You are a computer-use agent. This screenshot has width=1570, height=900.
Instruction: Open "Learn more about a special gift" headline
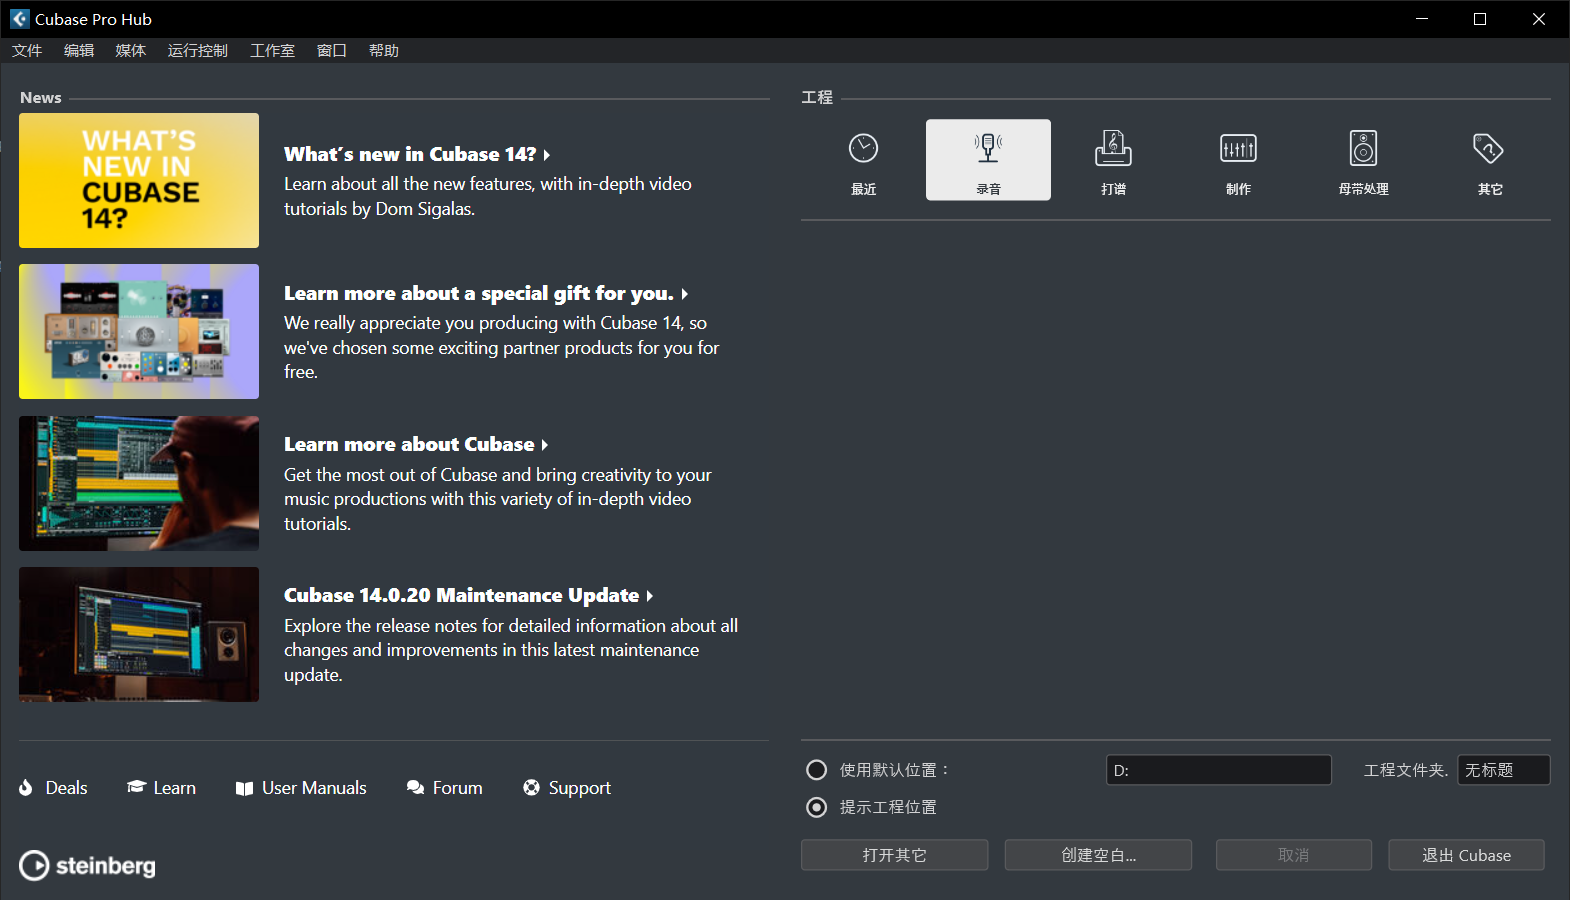(x=486, y=293)
